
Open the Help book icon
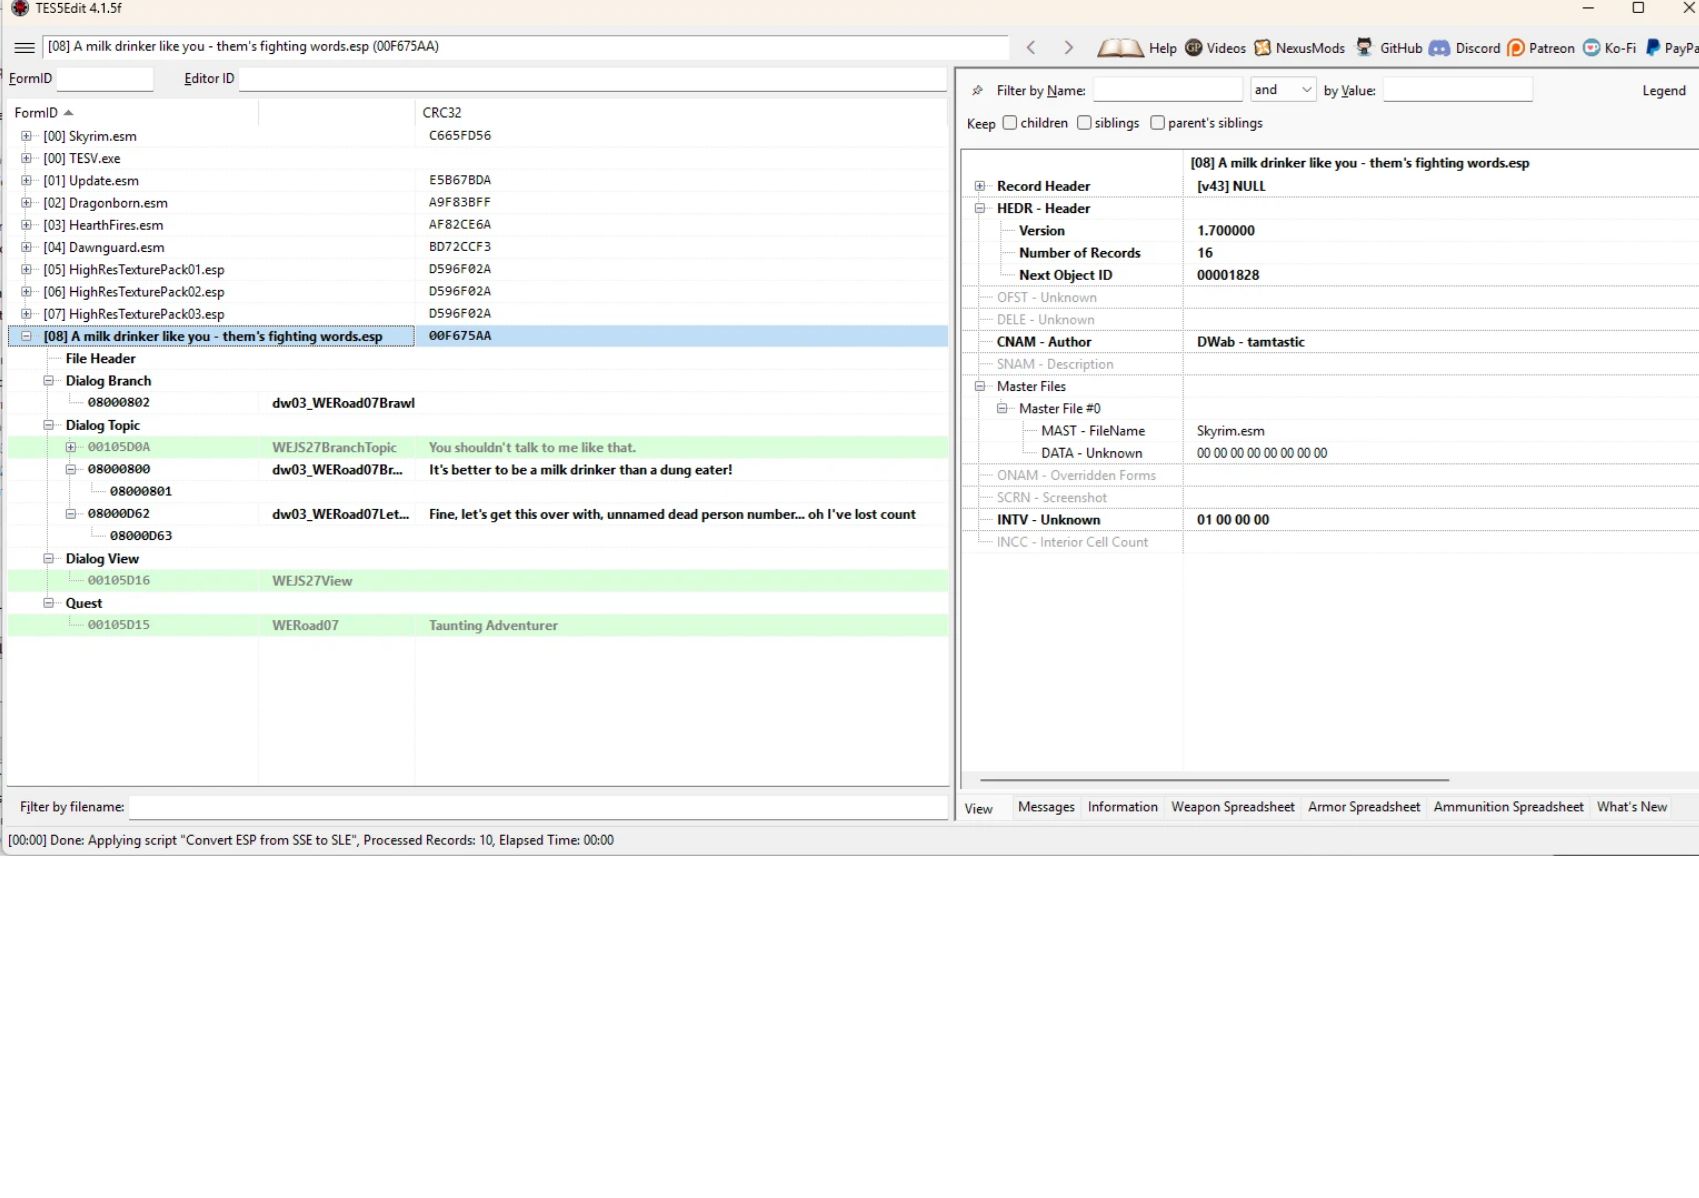(1120, 47)
